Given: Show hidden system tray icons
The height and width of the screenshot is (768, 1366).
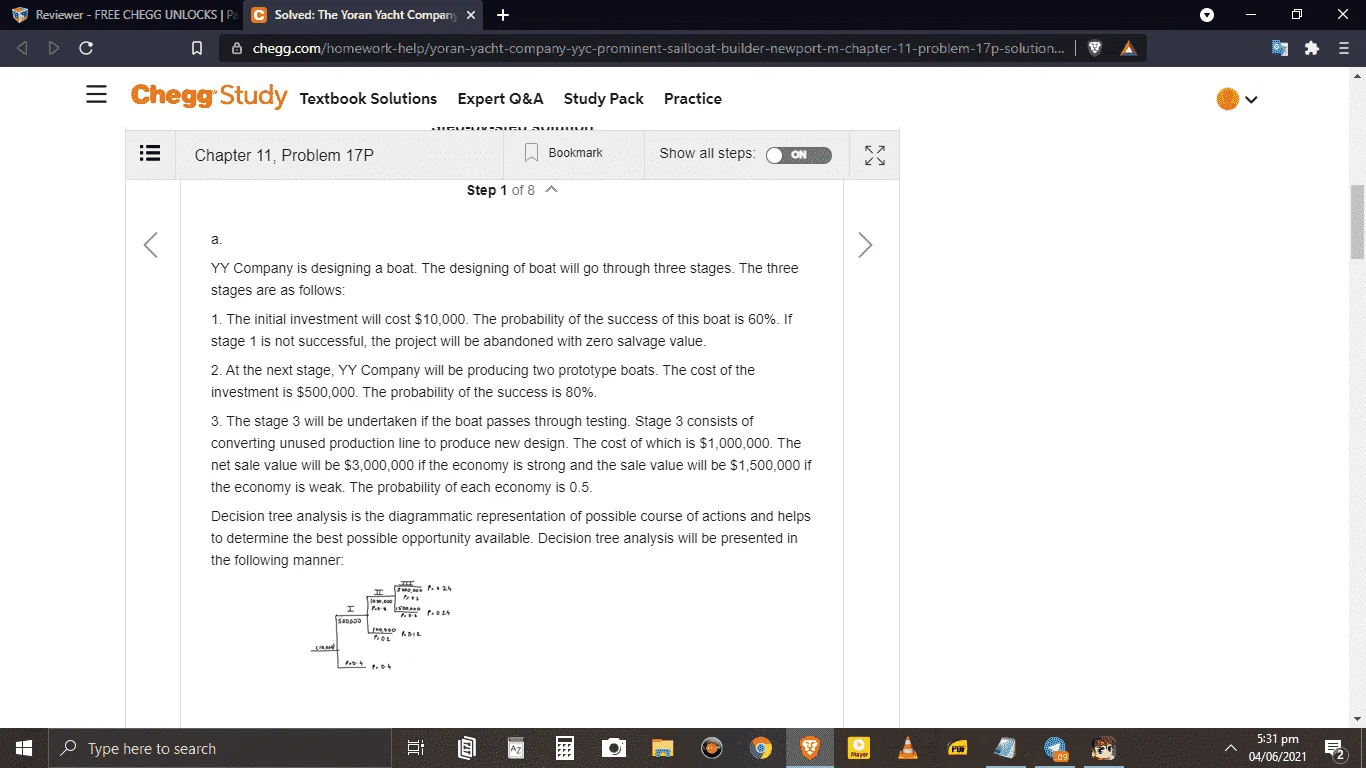Looking at the screenshot, I should pyautogui.click(x=1231, y=748).
